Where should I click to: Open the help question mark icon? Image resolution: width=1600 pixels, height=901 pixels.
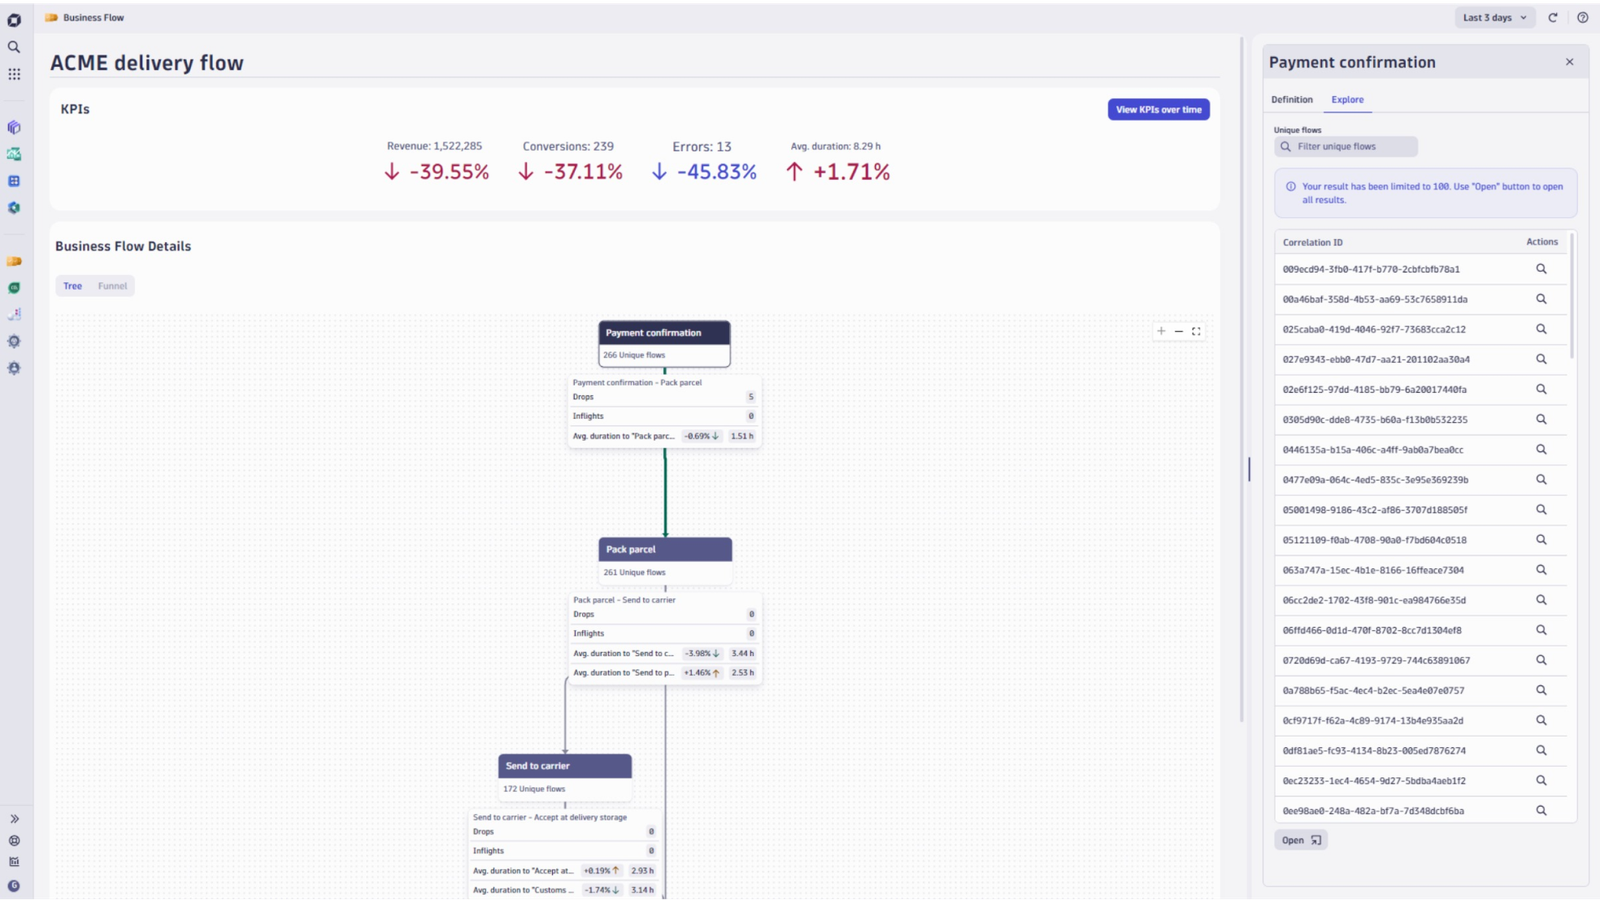click(1582, 17)
